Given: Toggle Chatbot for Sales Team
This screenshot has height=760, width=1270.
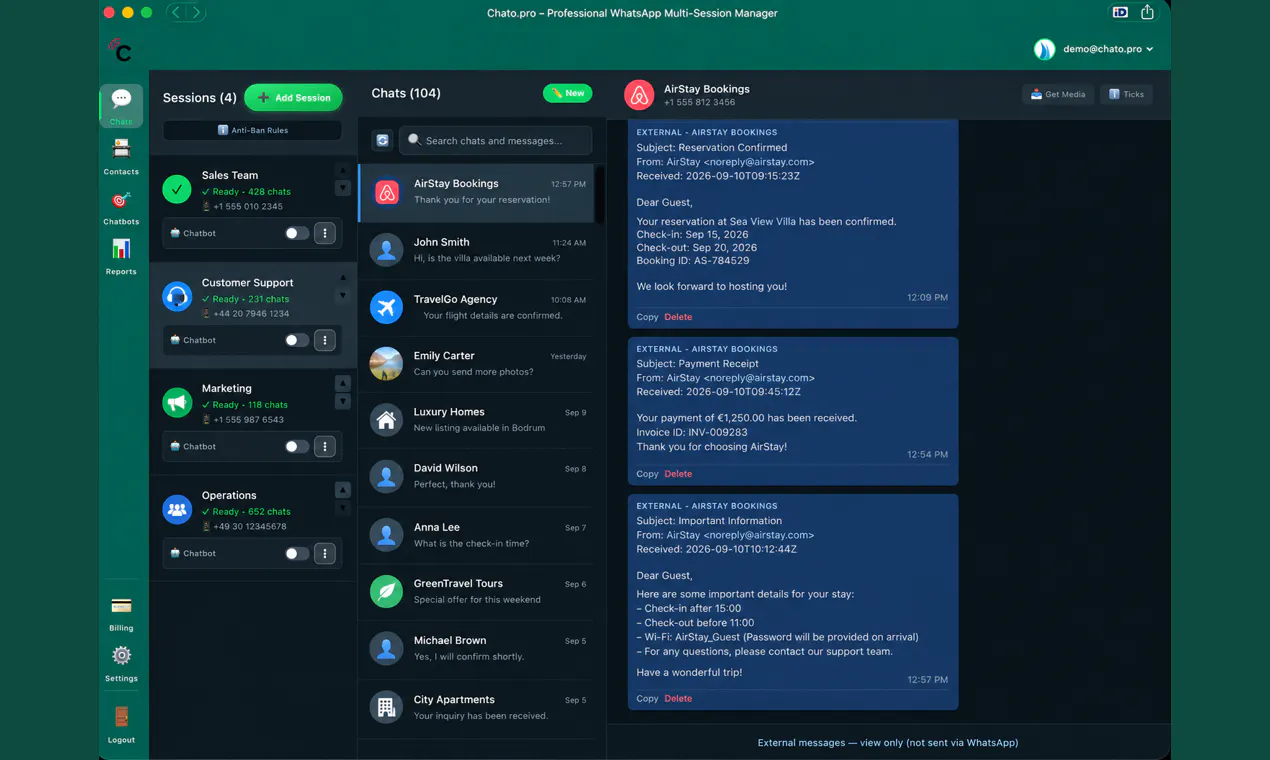Looking at the screenshot, I should pos(296,233).
